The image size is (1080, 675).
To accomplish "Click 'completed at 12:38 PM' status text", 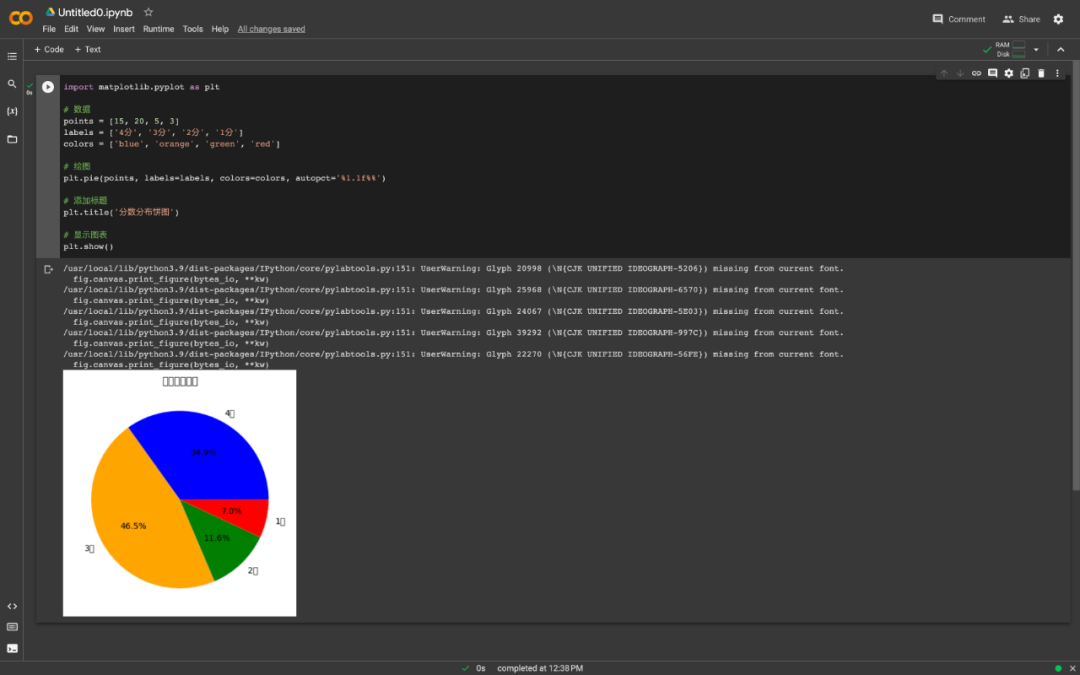I will 540,668.
